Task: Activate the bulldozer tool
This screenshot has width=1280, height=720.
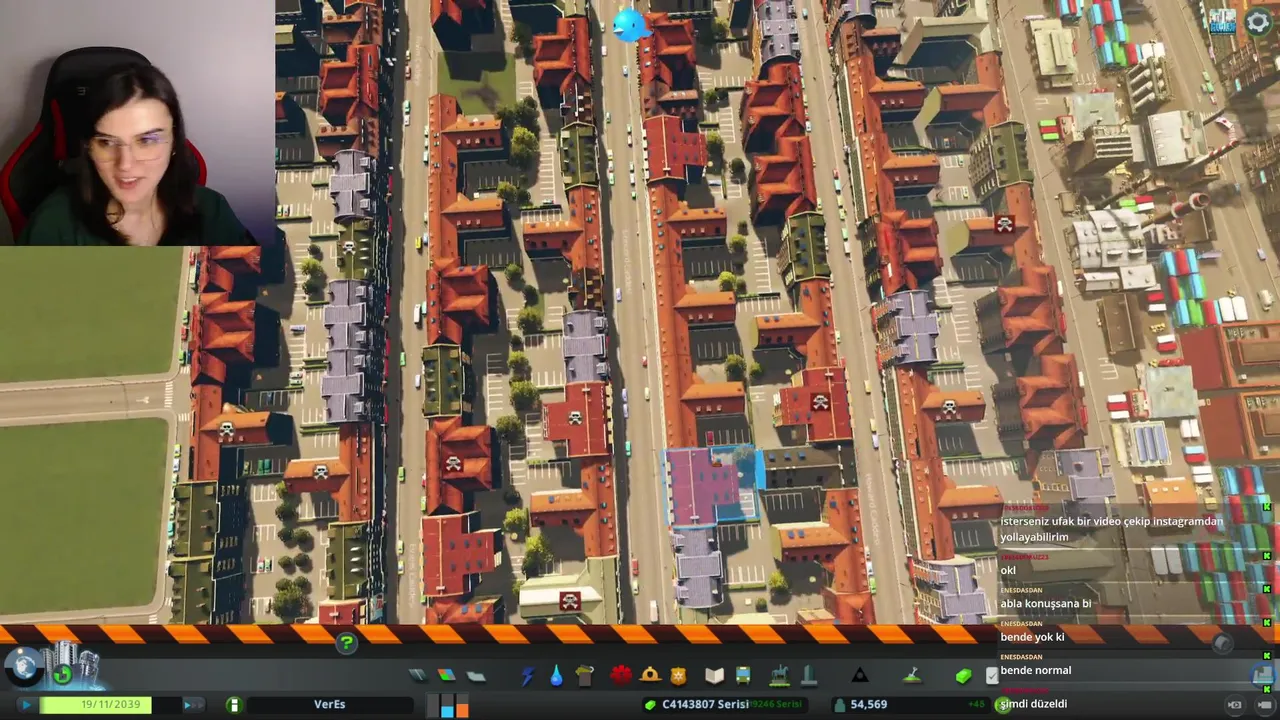Action: (1264, 675)
